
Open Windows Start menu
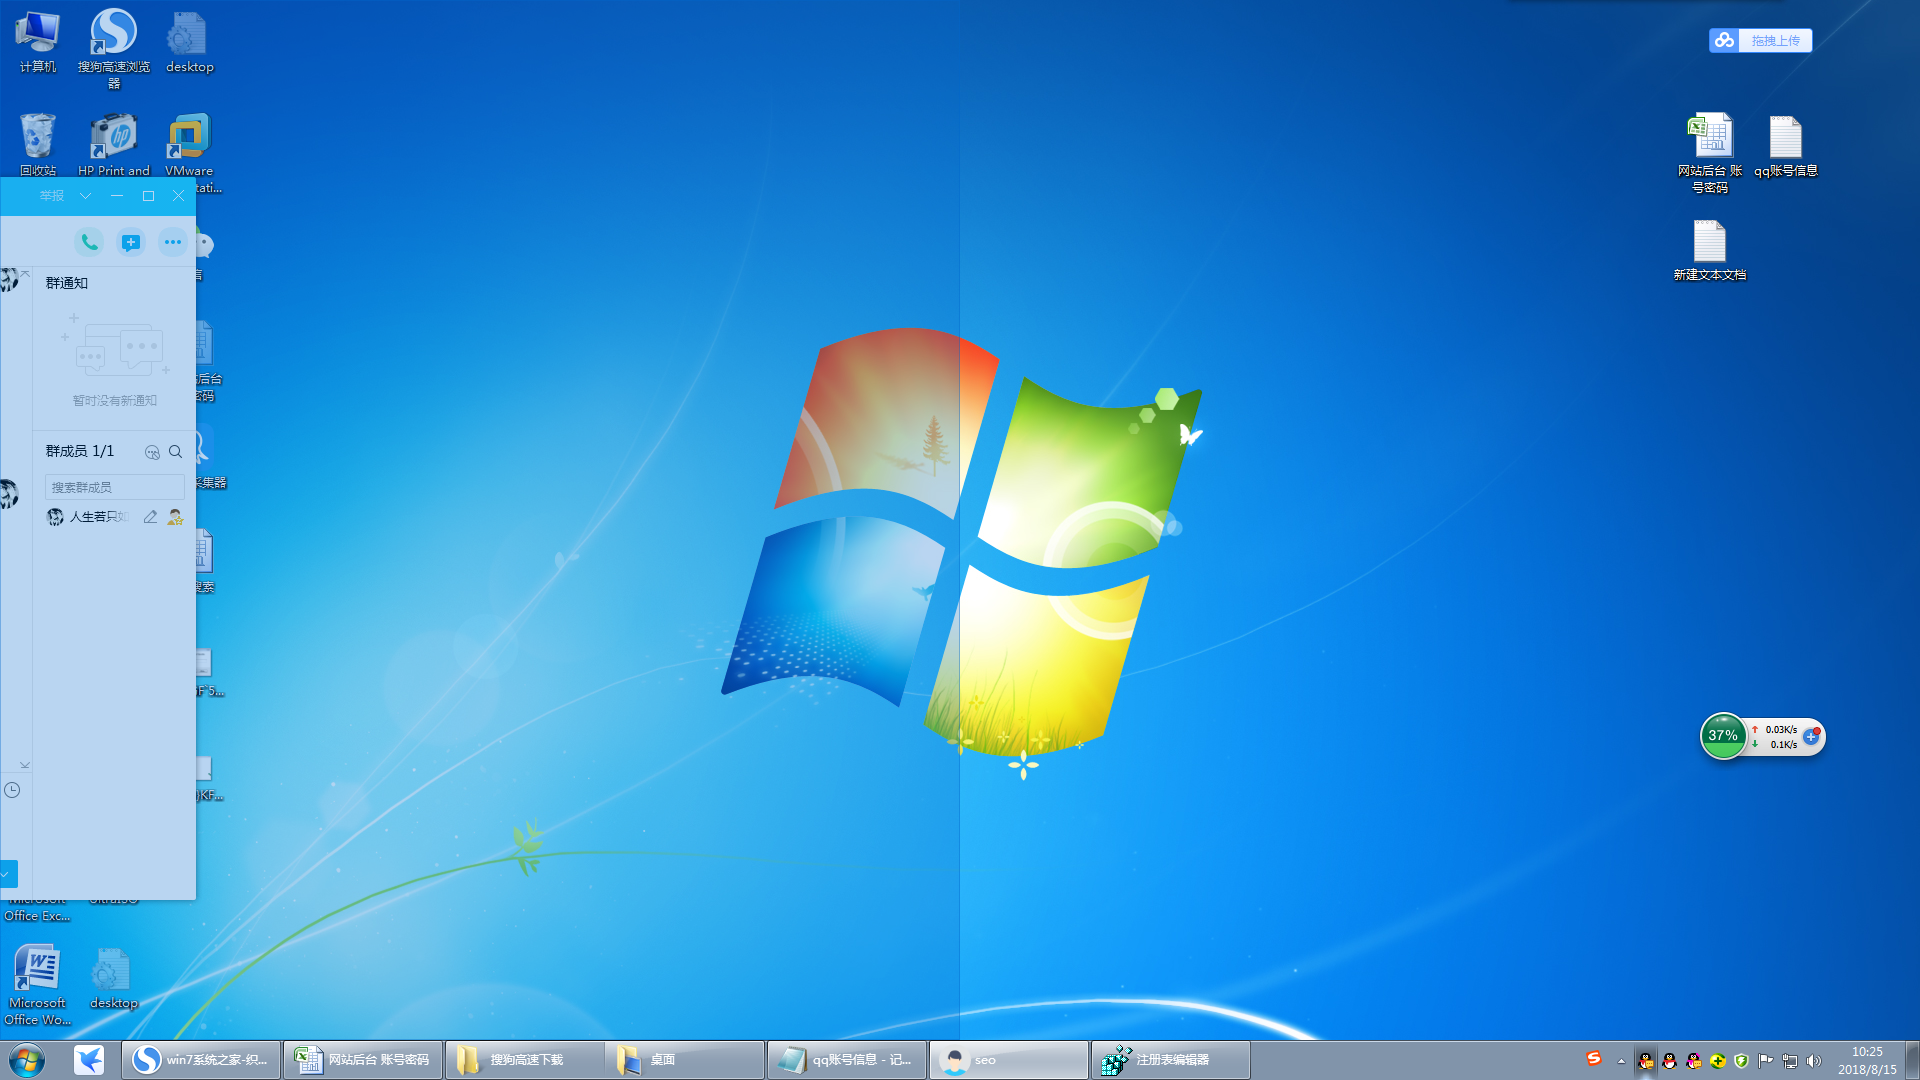27,1060
